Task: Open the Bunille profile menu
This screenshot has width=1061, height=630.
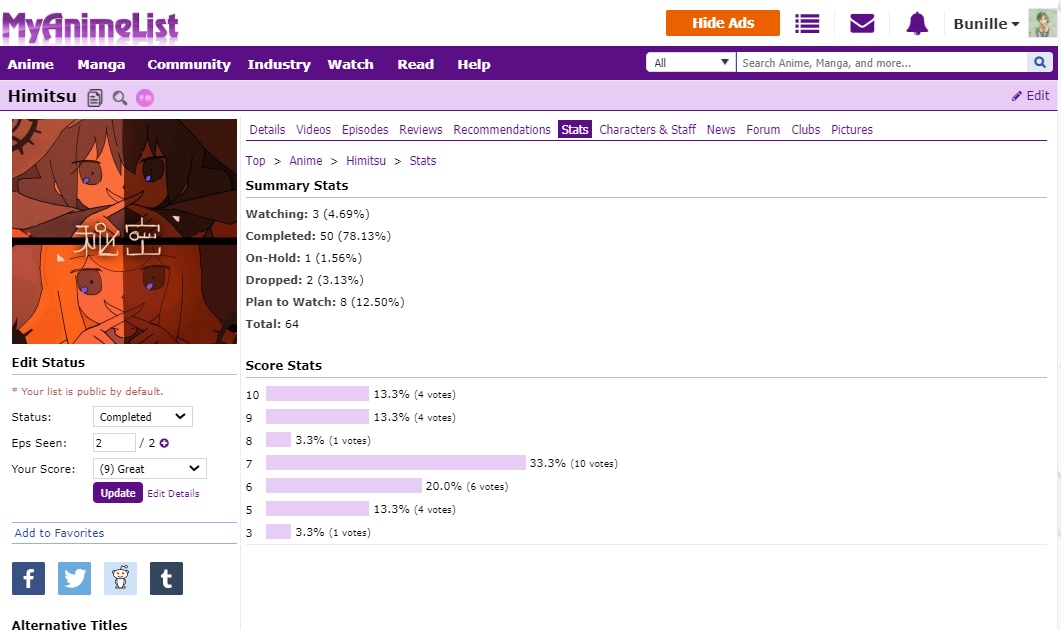Action: tap(986, 24)
